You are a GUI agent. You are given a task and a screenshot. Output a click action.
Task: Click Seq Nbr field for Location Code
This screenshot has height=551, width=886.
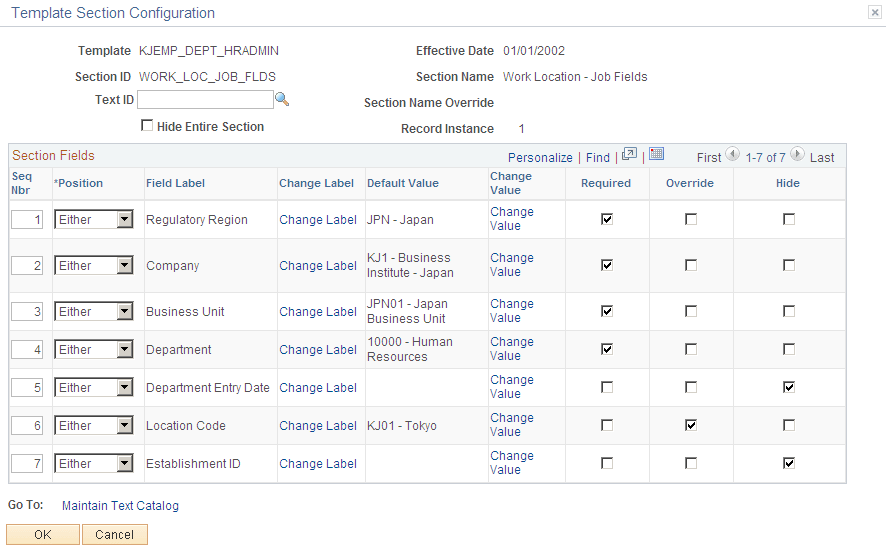point(27,425)
